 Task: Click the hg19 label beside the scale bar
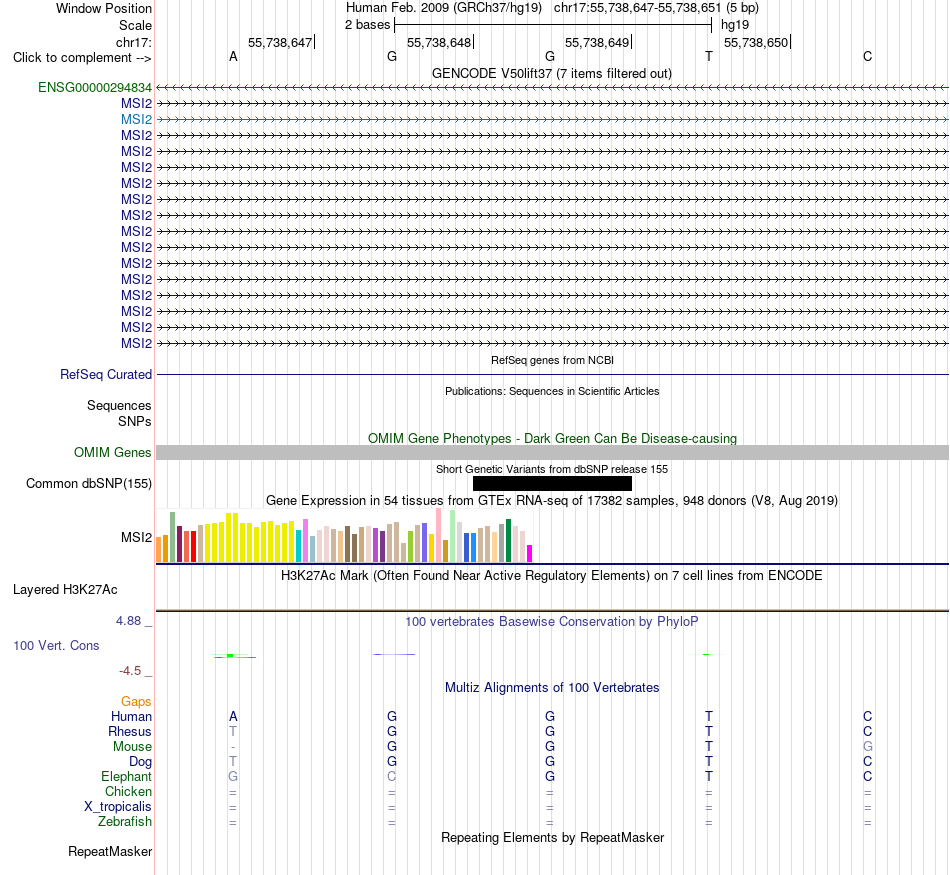click(x=734, y=25)
